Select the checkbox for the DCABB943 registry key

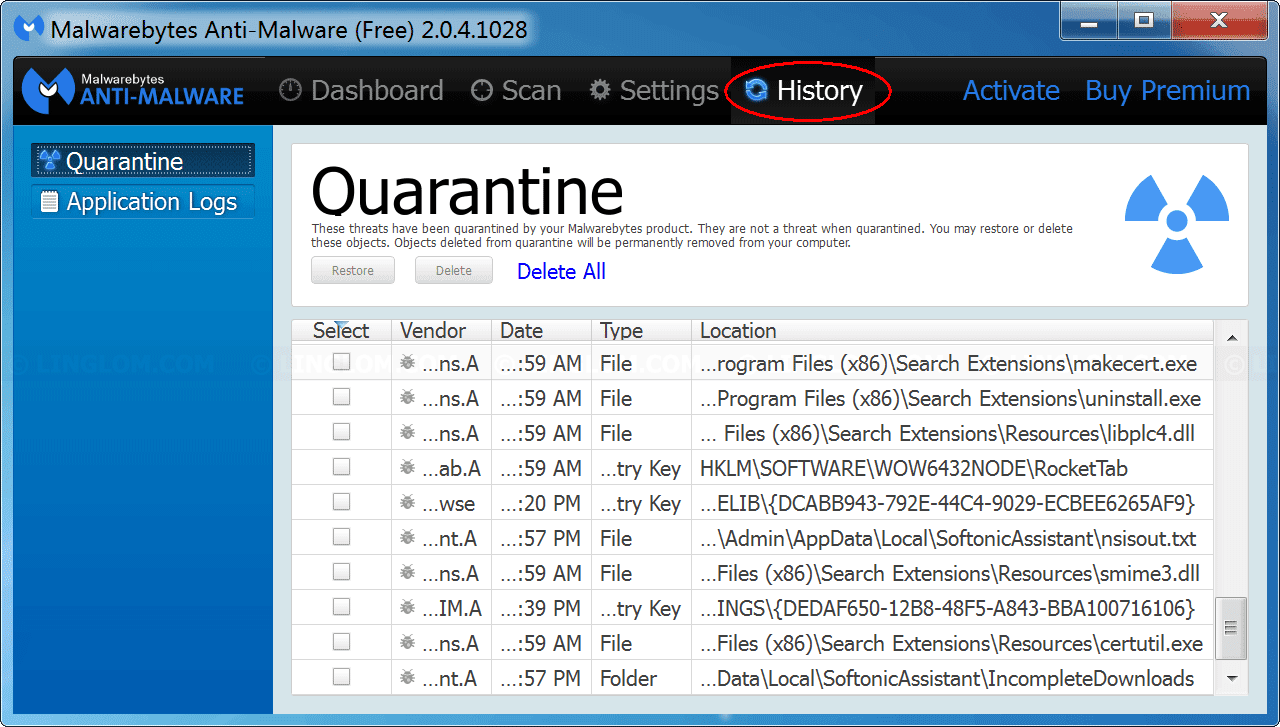(x=341, y=502)
